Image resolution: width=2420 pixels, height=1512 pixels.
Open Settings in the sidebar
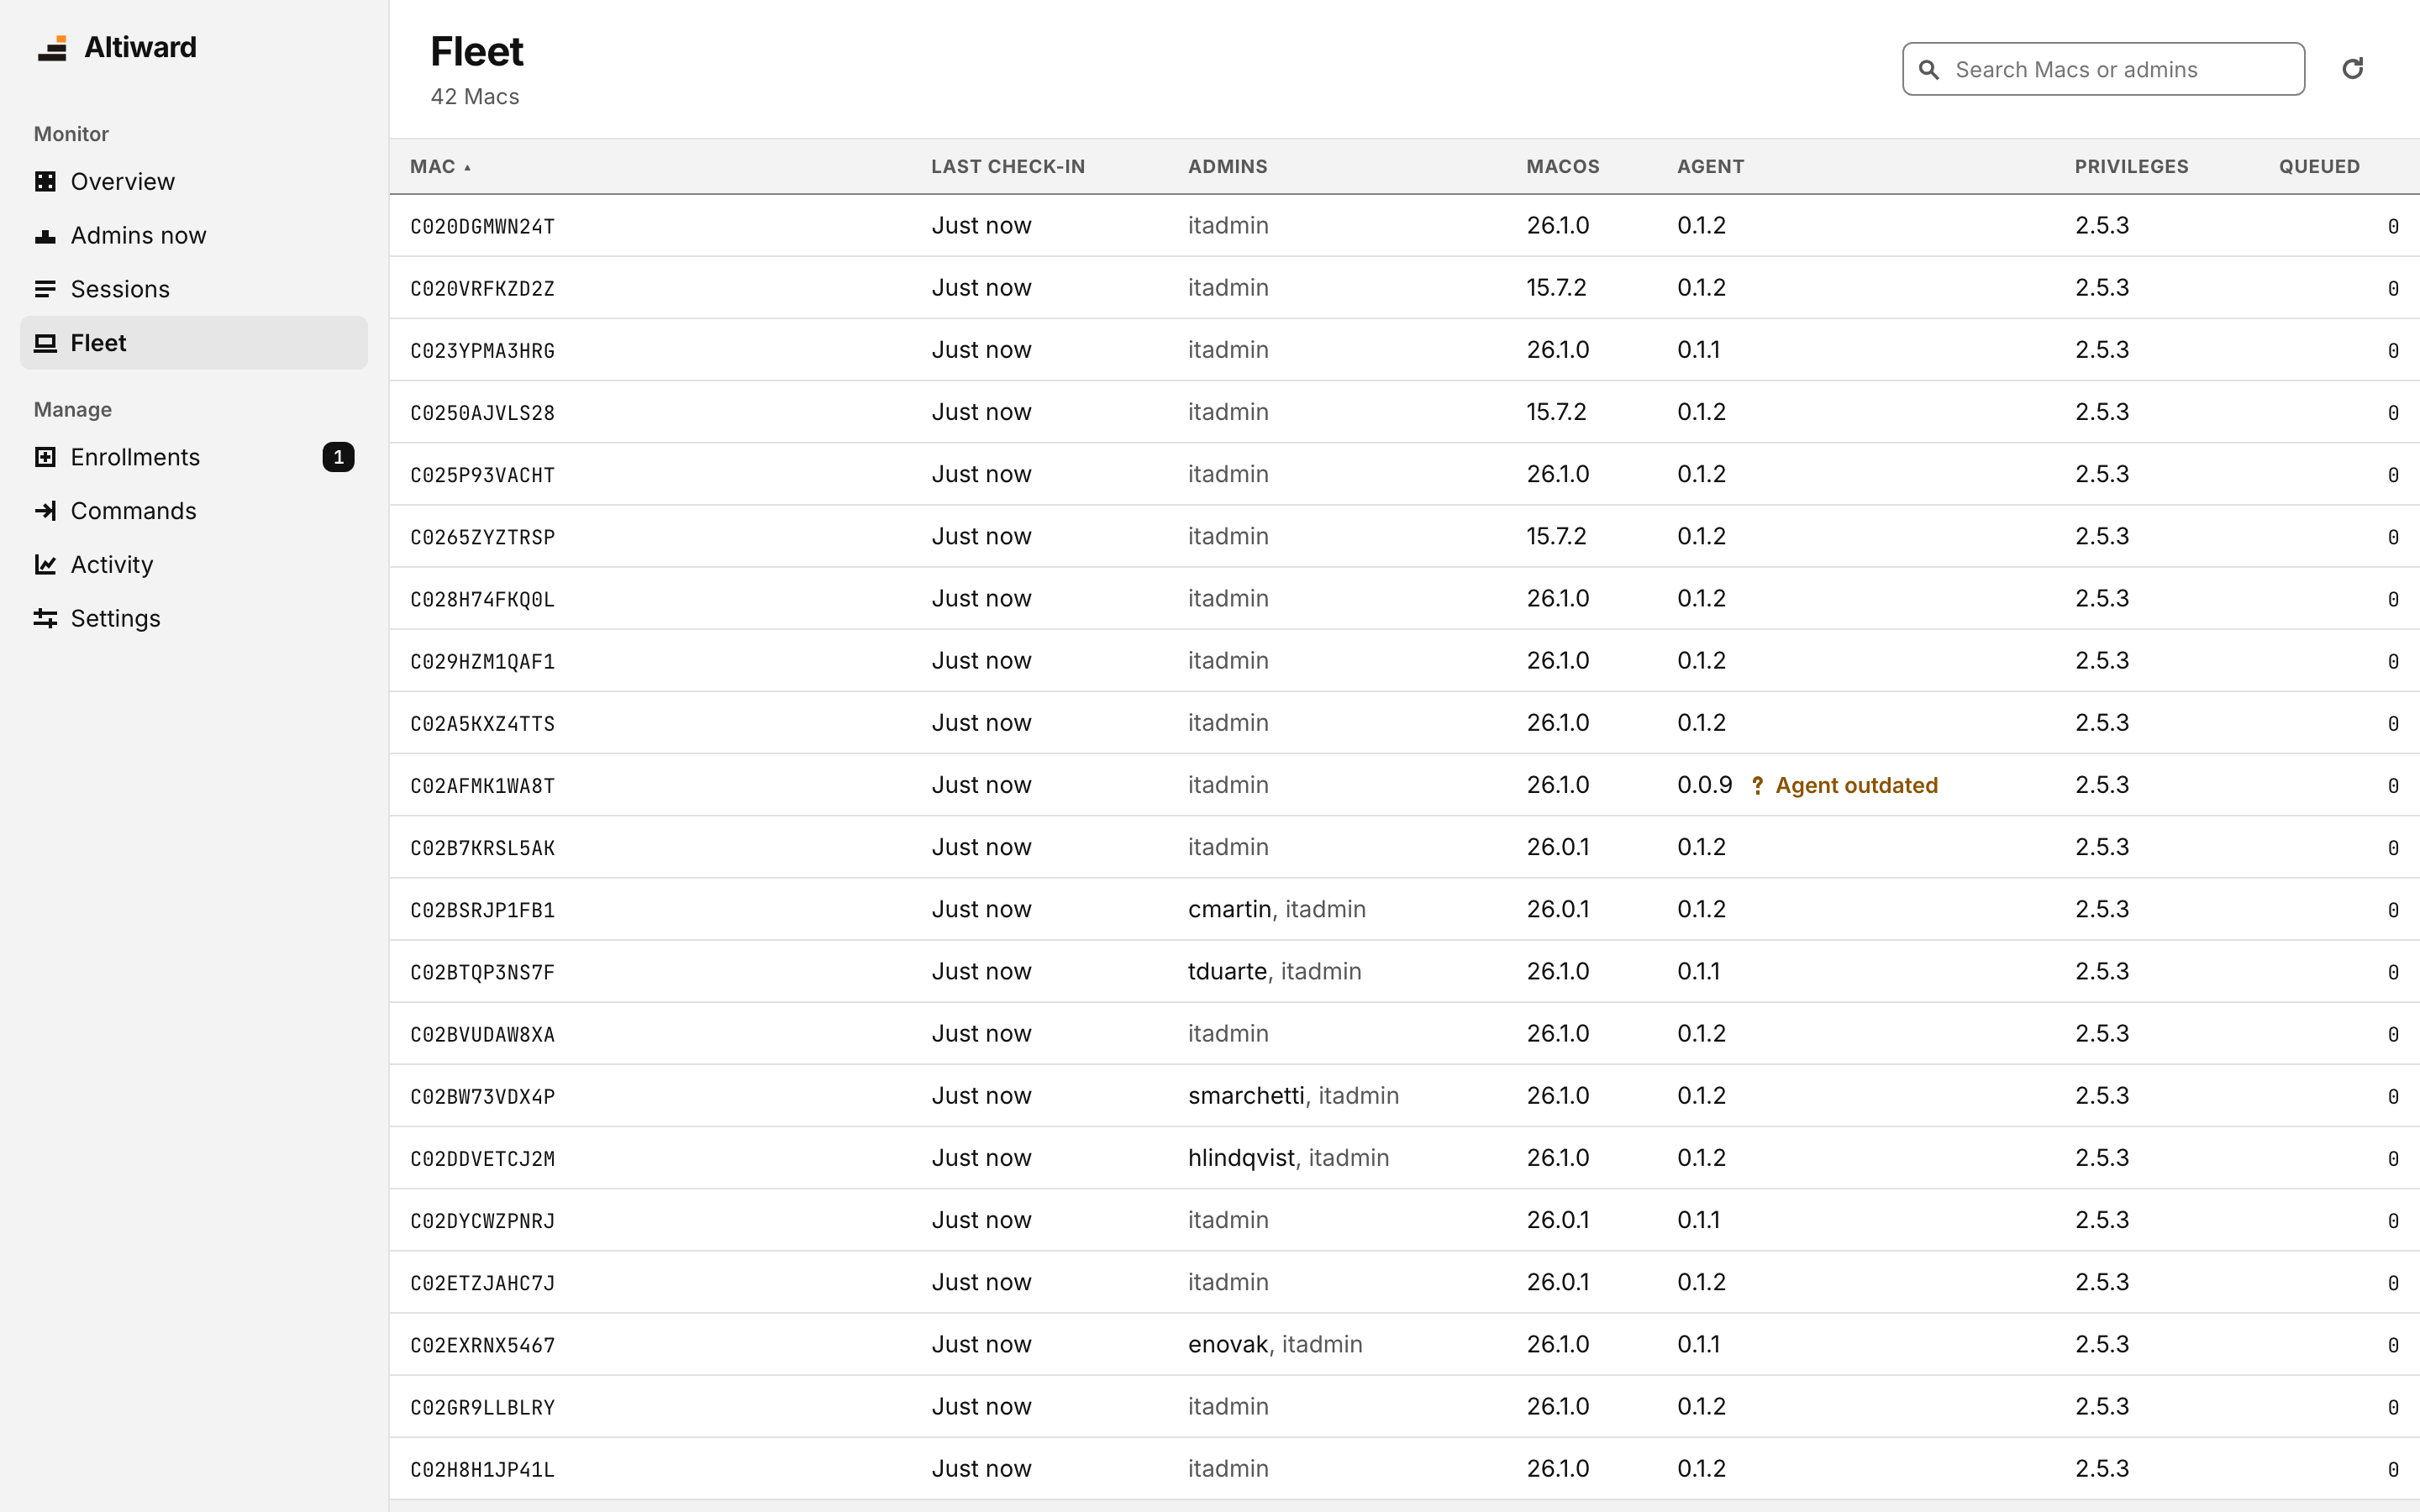pos(194,619)
